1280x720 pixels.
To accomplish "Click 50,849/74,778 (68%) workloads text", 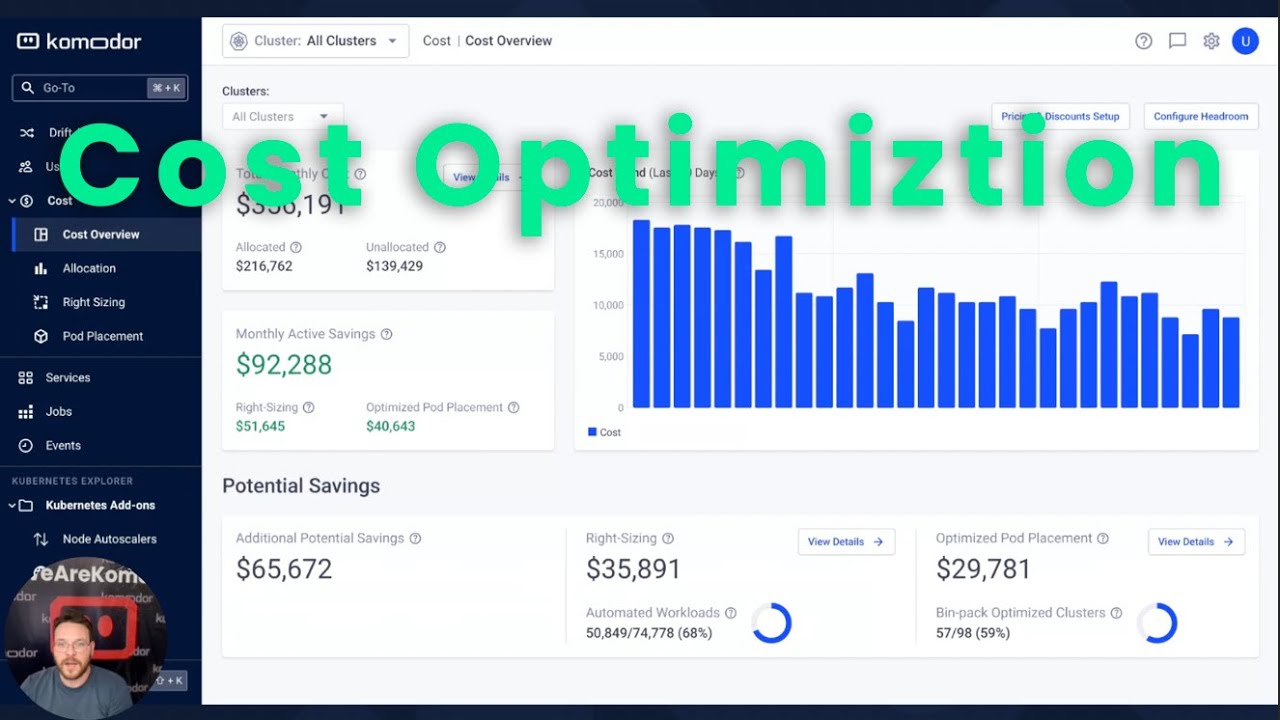I will (x=649, y=633).
